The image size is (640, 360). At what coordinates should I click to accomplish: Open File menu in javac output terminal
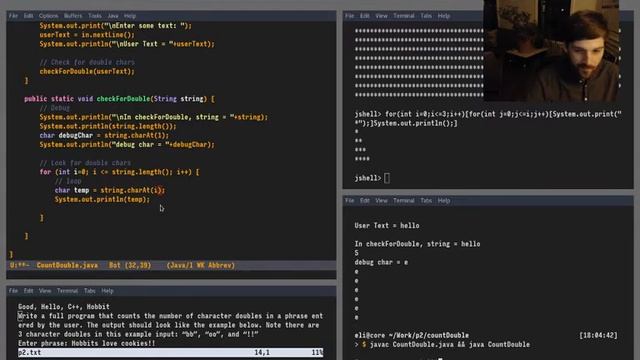pos(349,201)
